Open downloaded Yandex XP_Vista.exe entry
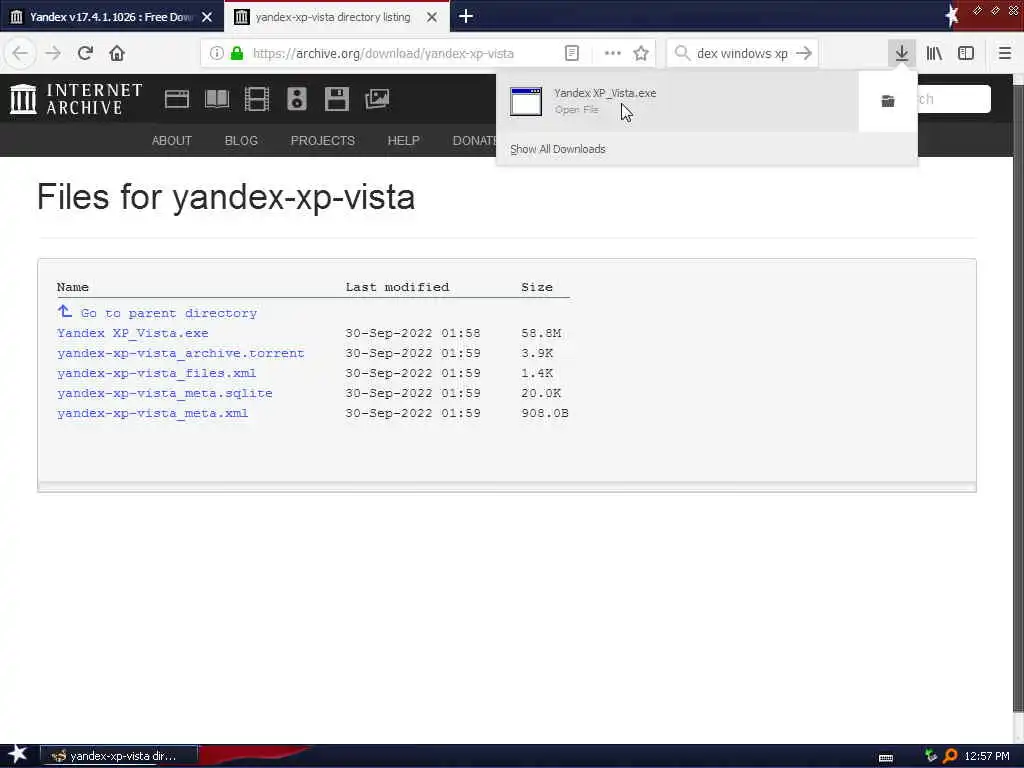The width and height of the screenshot is (1024, 768). (x=677, y=101)
